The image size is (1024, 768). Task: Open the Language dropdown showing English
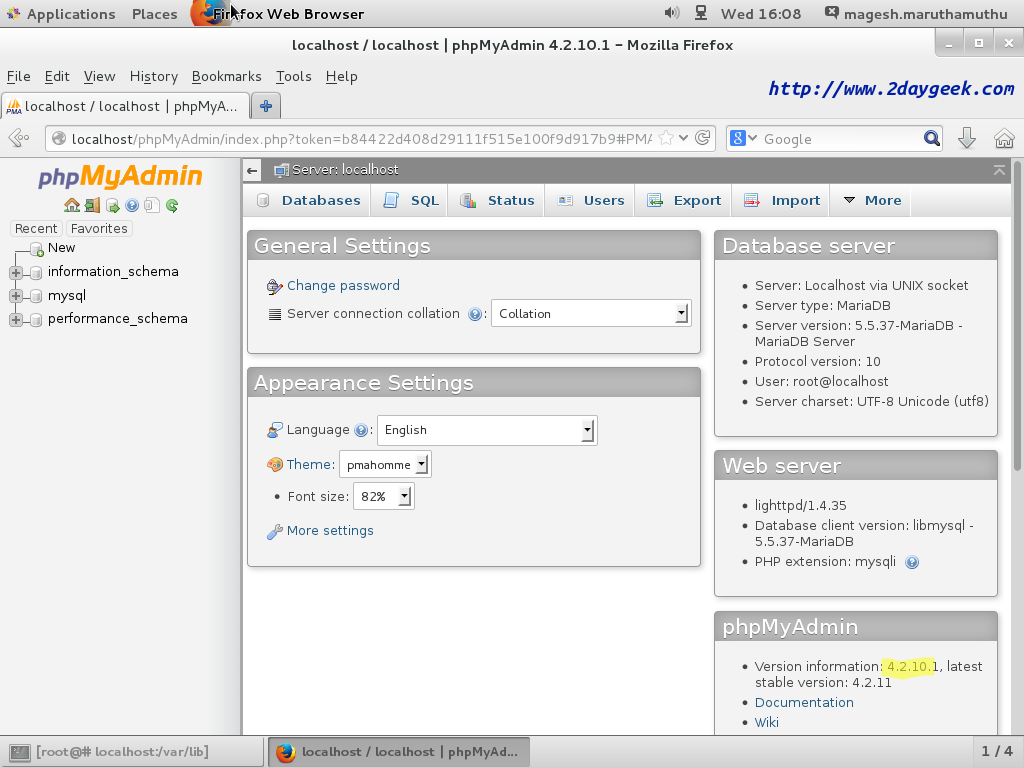(487, 430)
